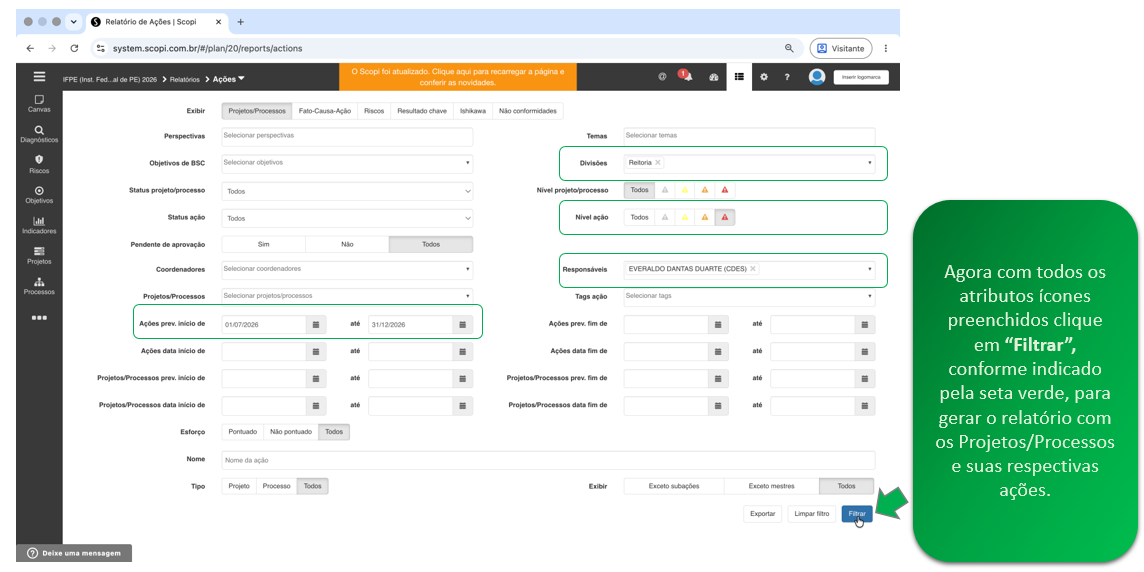Choose Exceto subações display option
The width and height of the screenshot is (1144, 572).
674,486
